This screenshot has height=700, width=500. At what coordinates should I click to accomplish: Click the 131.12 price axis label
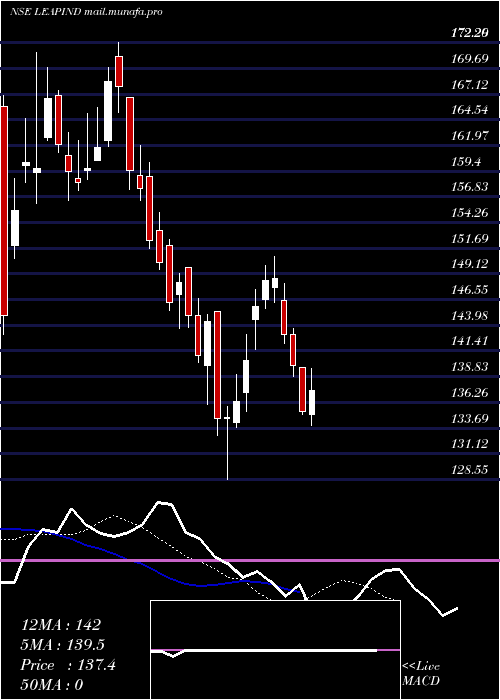[x=468, y=445]
